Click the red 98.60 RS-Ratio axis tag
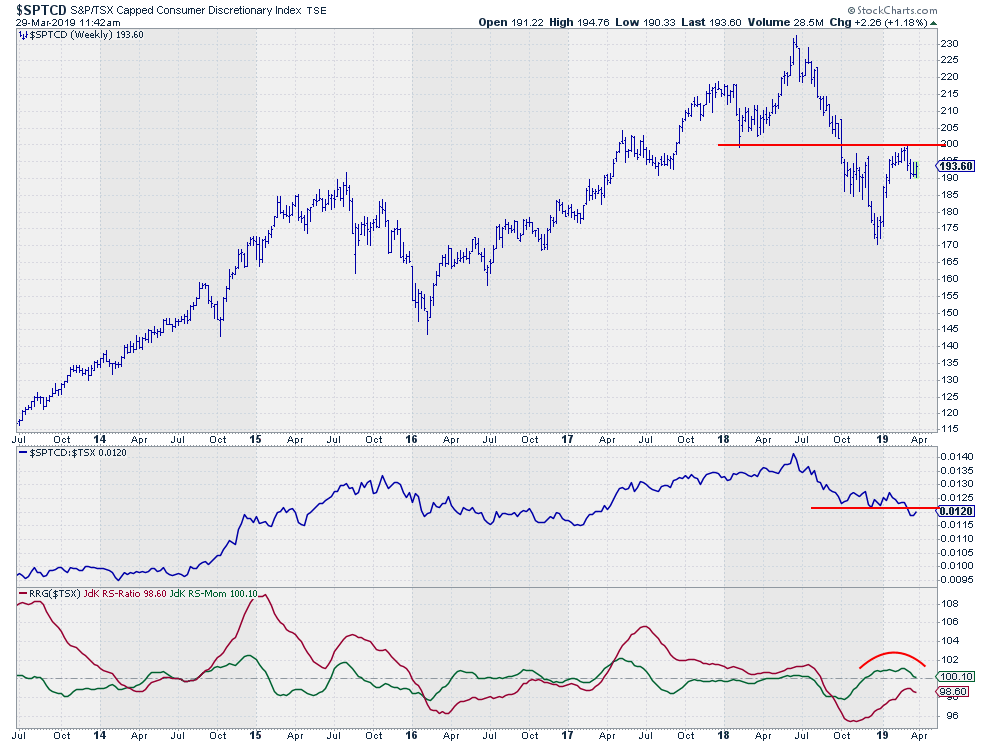Image resolution: width=990 pixels, height=744 pixels. [953, 692]
